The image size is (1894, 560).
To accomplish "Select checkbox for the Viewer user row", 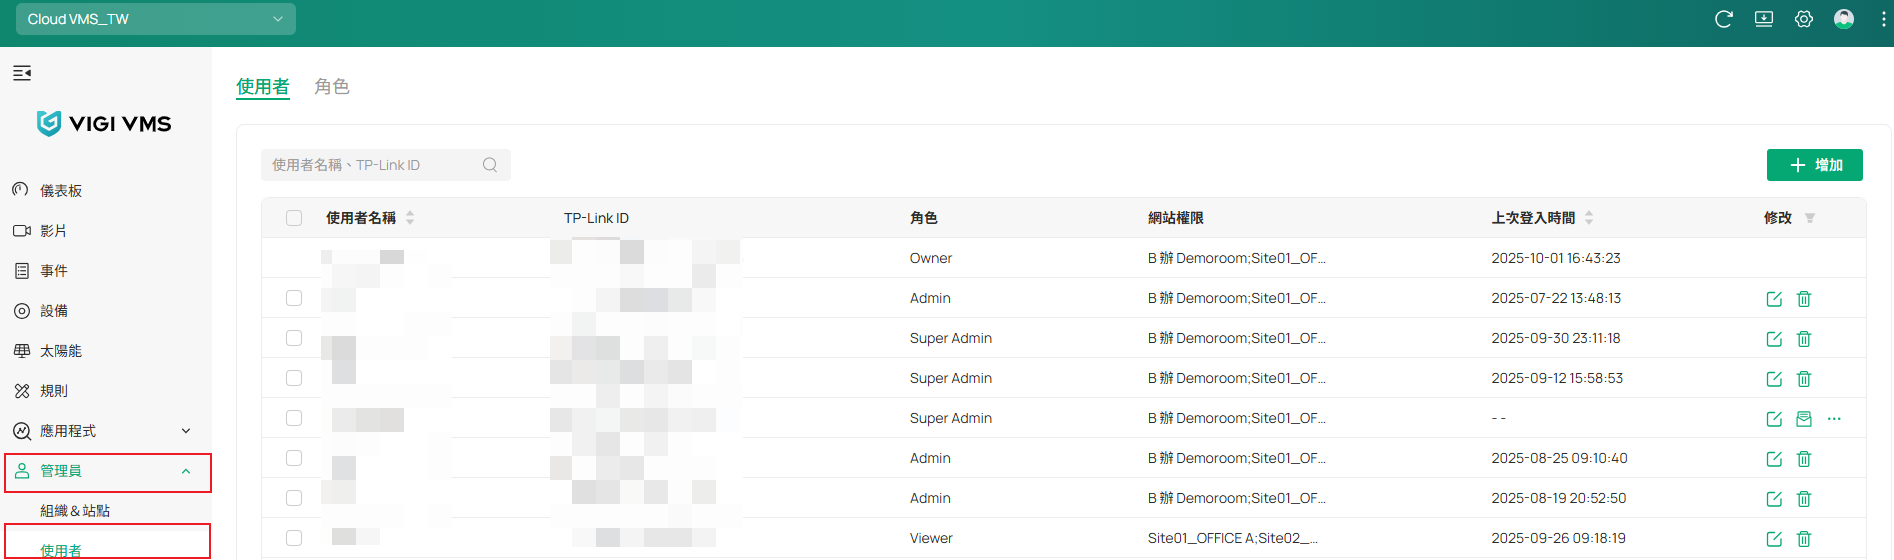I will click(x=294, y=538).
